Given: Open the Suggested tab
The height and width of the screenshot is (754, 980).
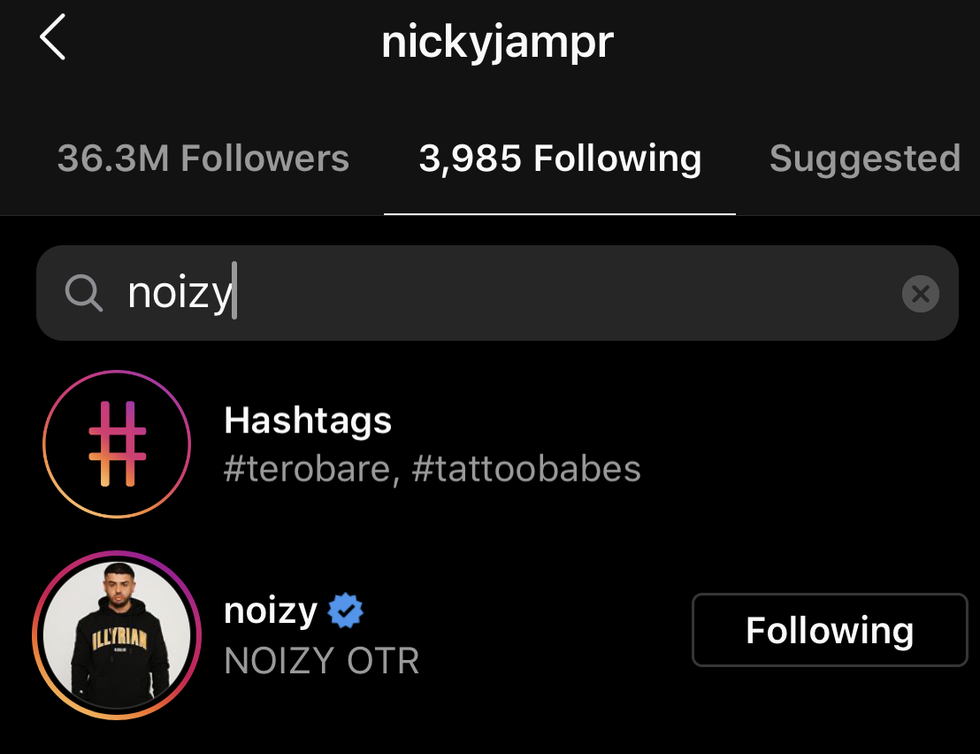Looking at the screenshot, I should tap(864, 159).
